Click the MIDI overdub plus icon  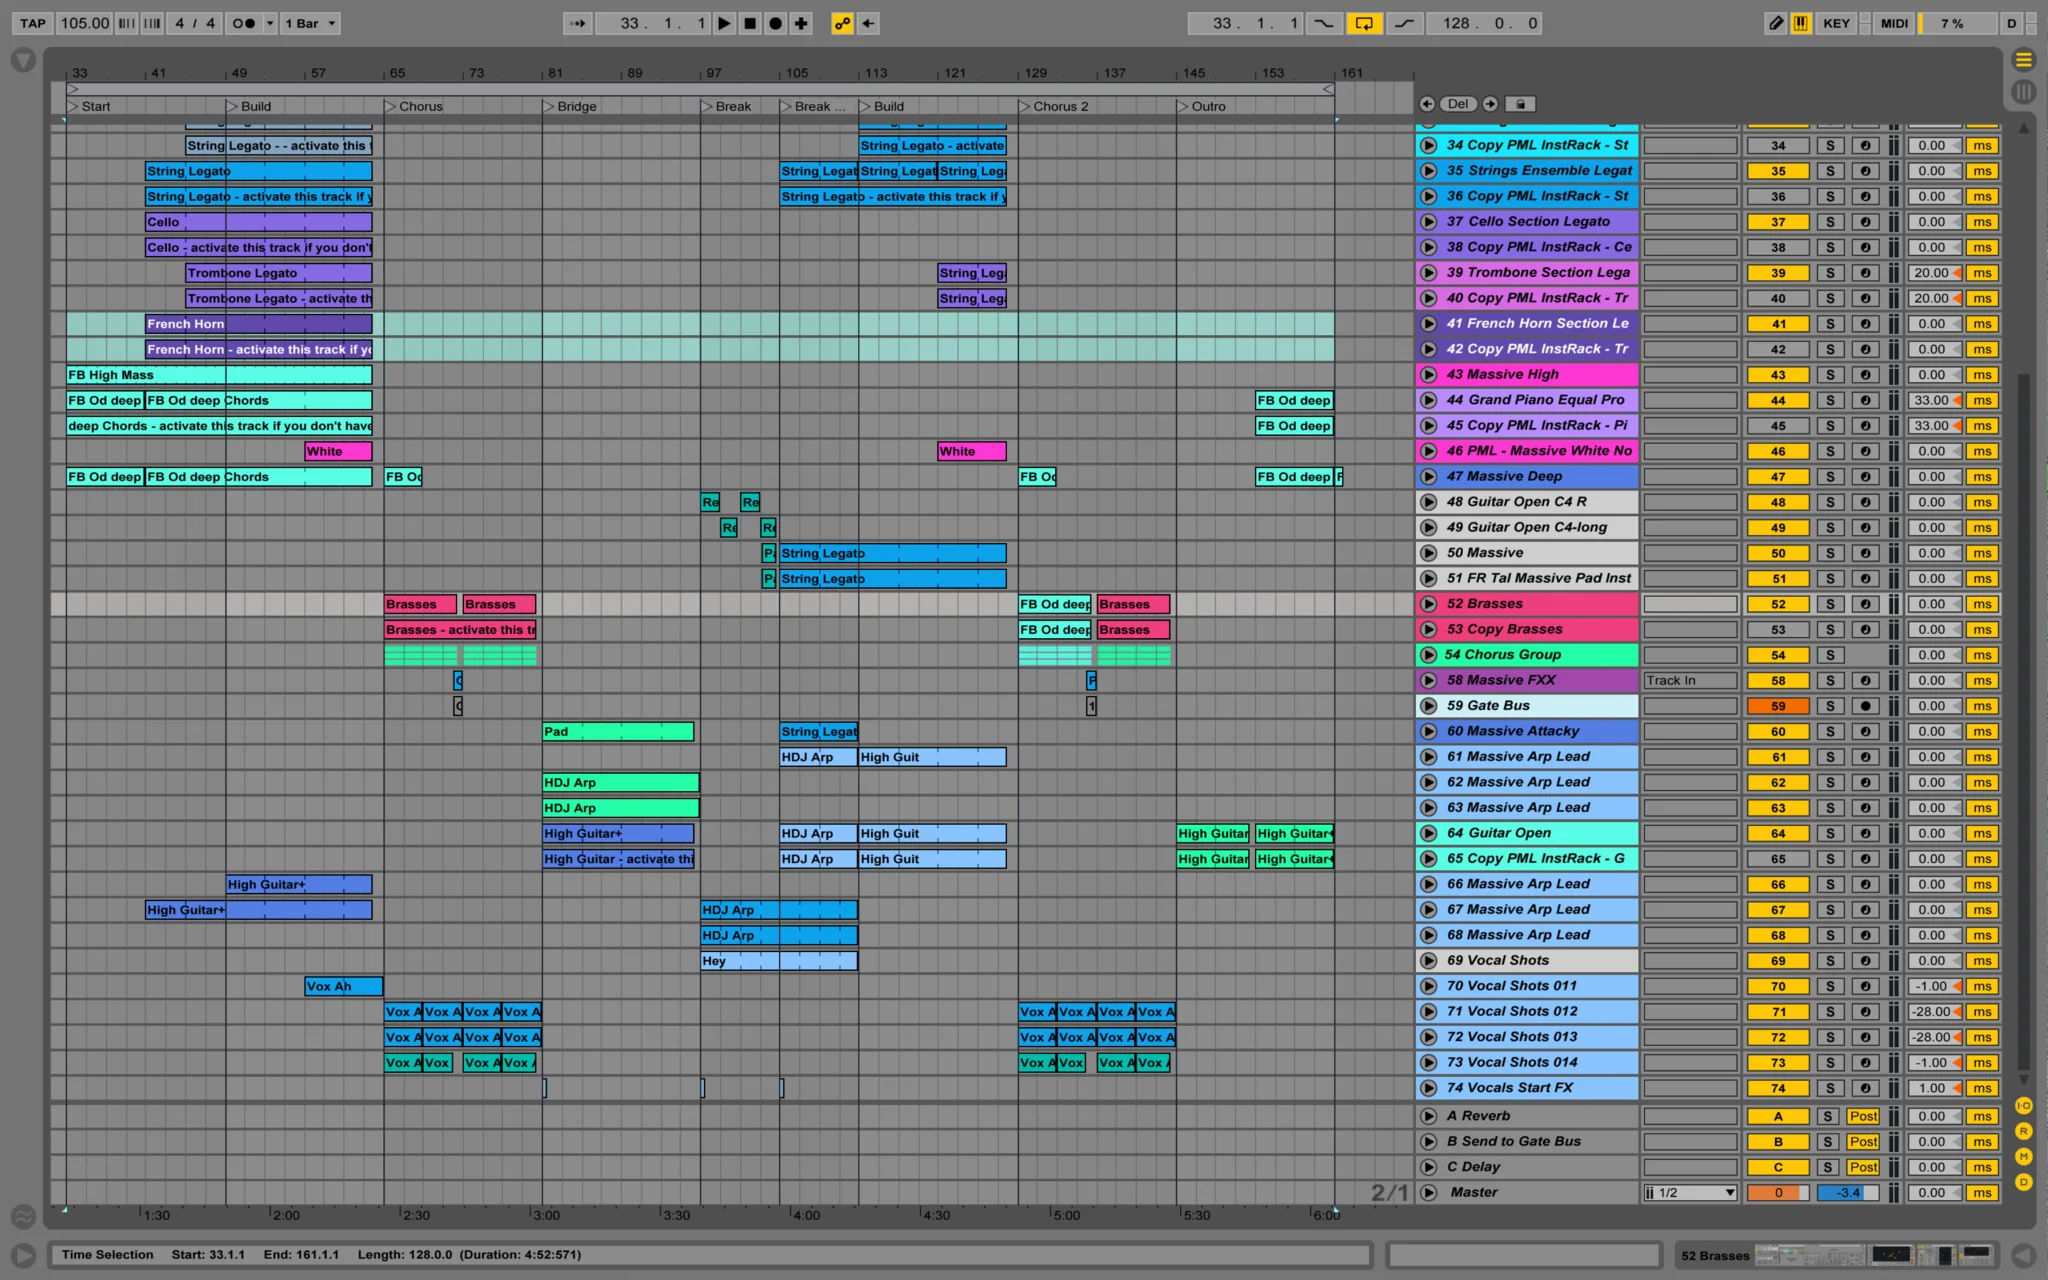pos(801,23)
